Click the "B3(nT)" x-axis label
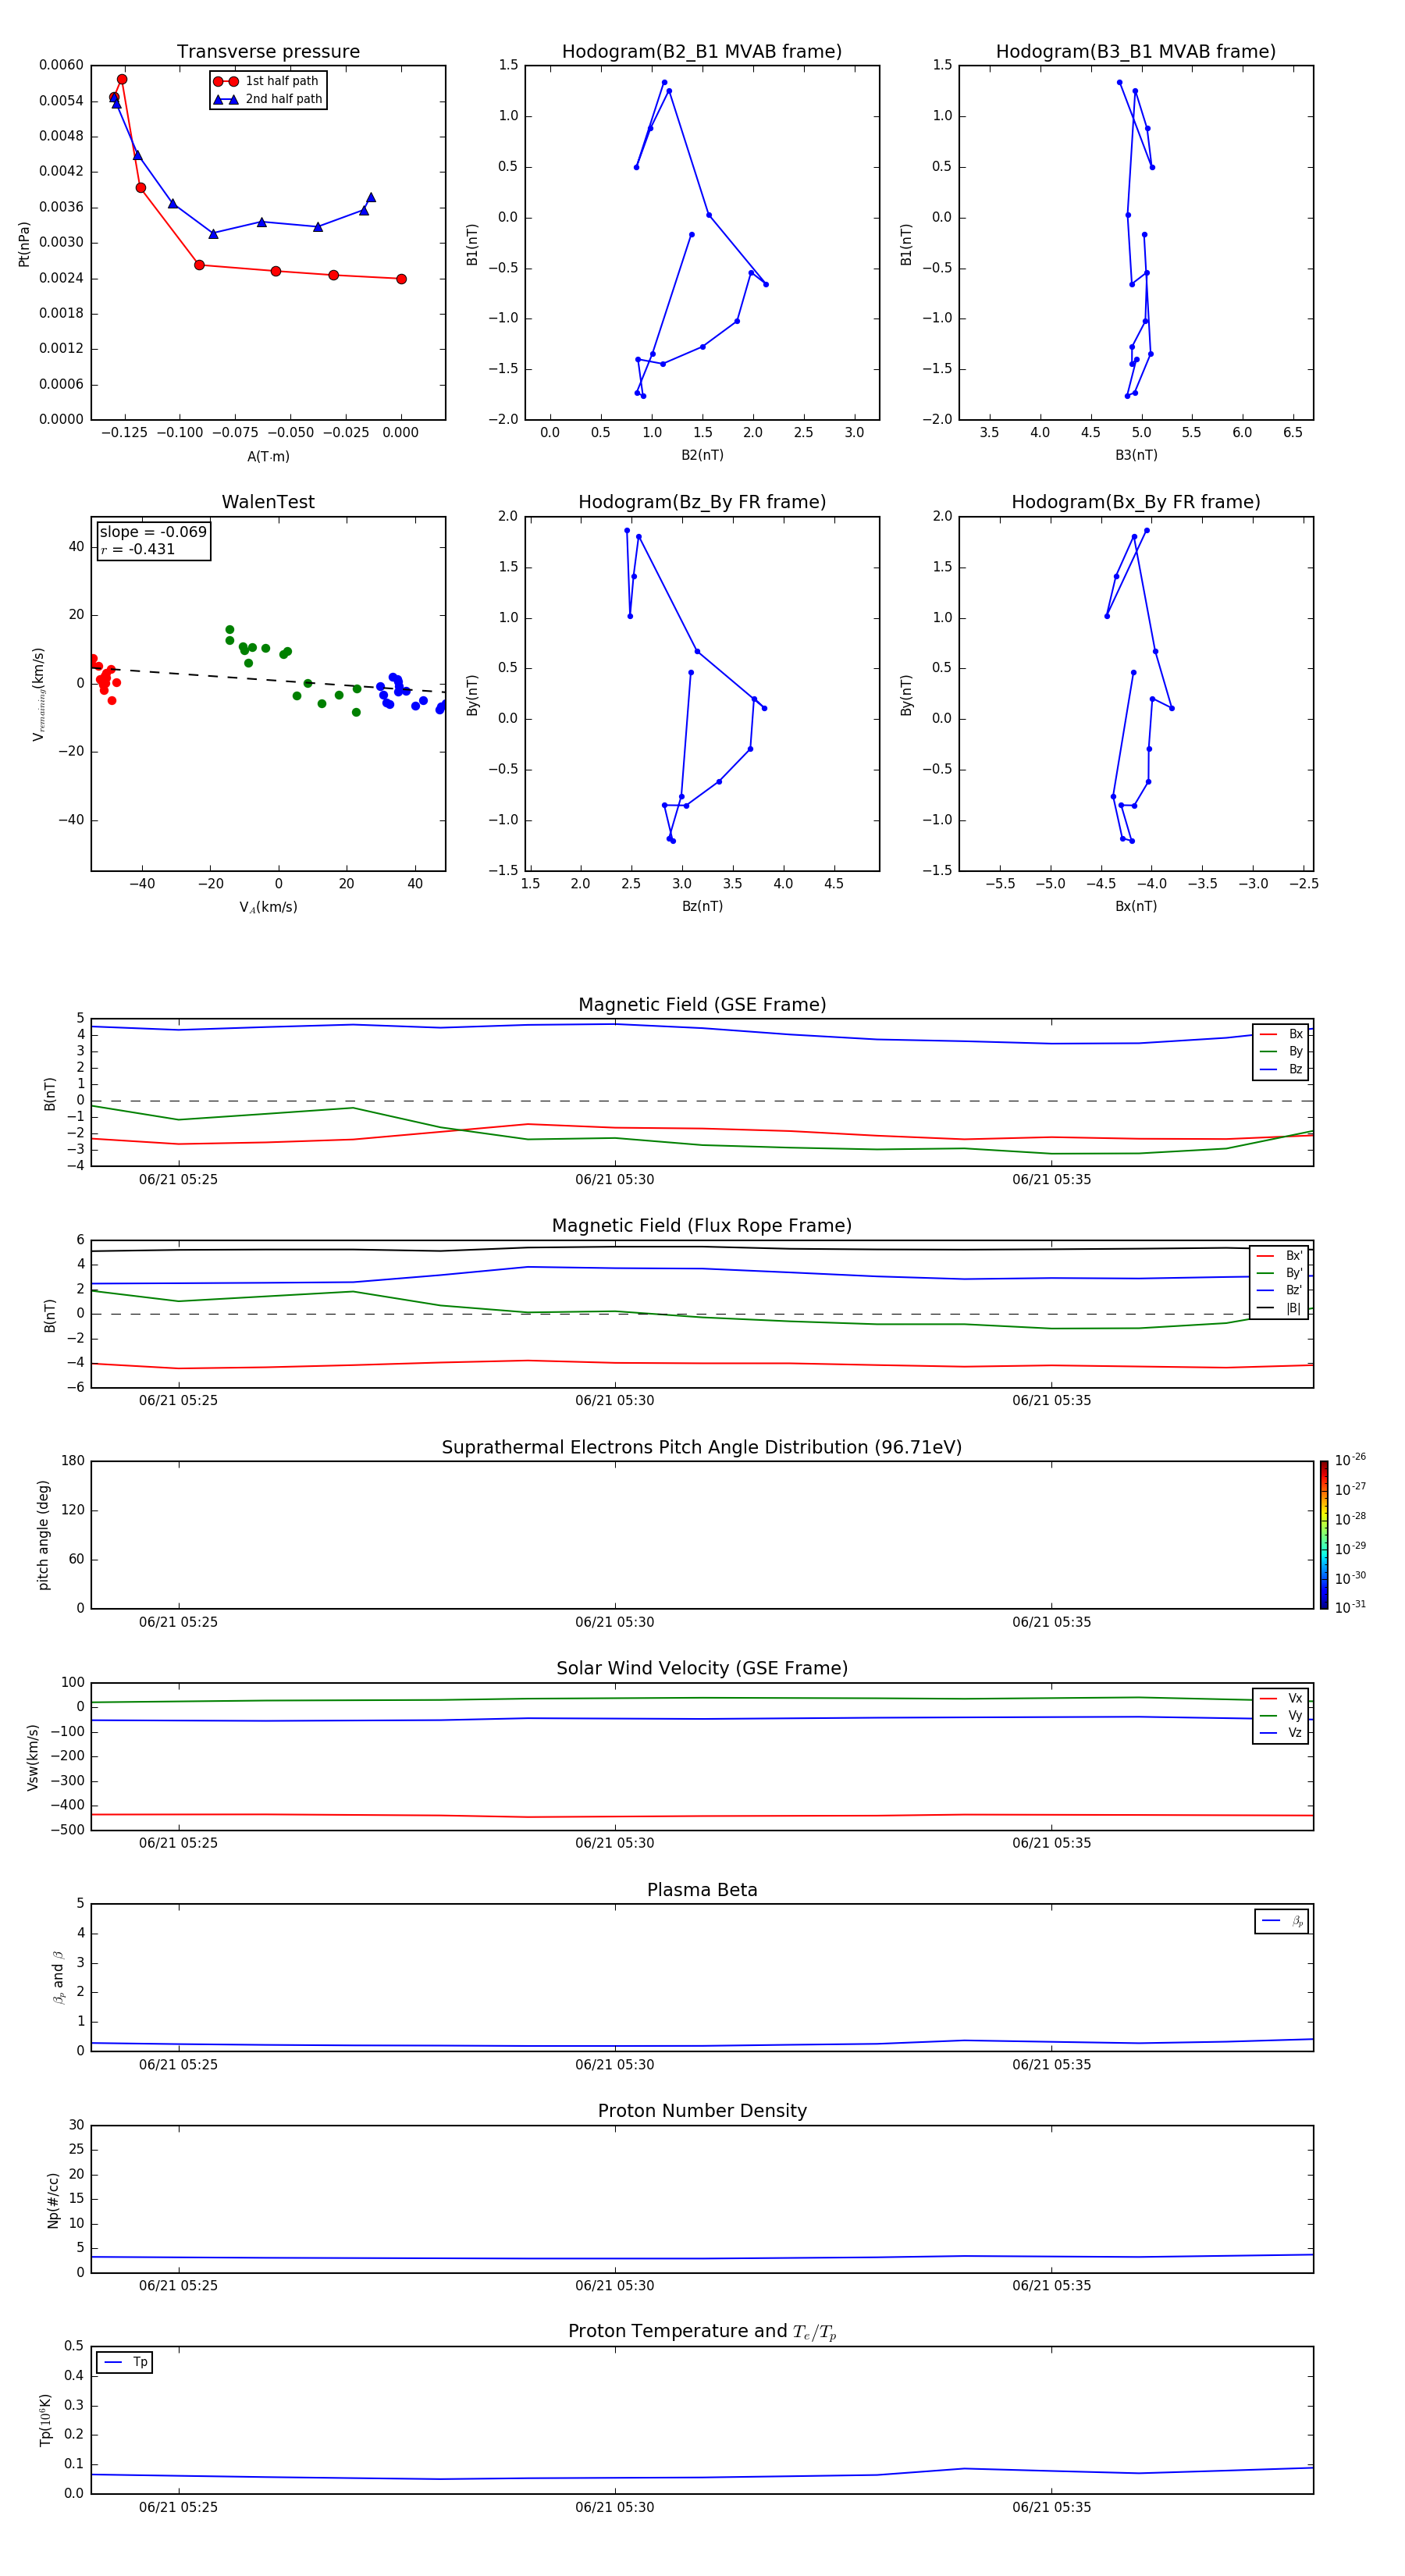Viewport: 1405px width, 2576px height. [1136, 455]
